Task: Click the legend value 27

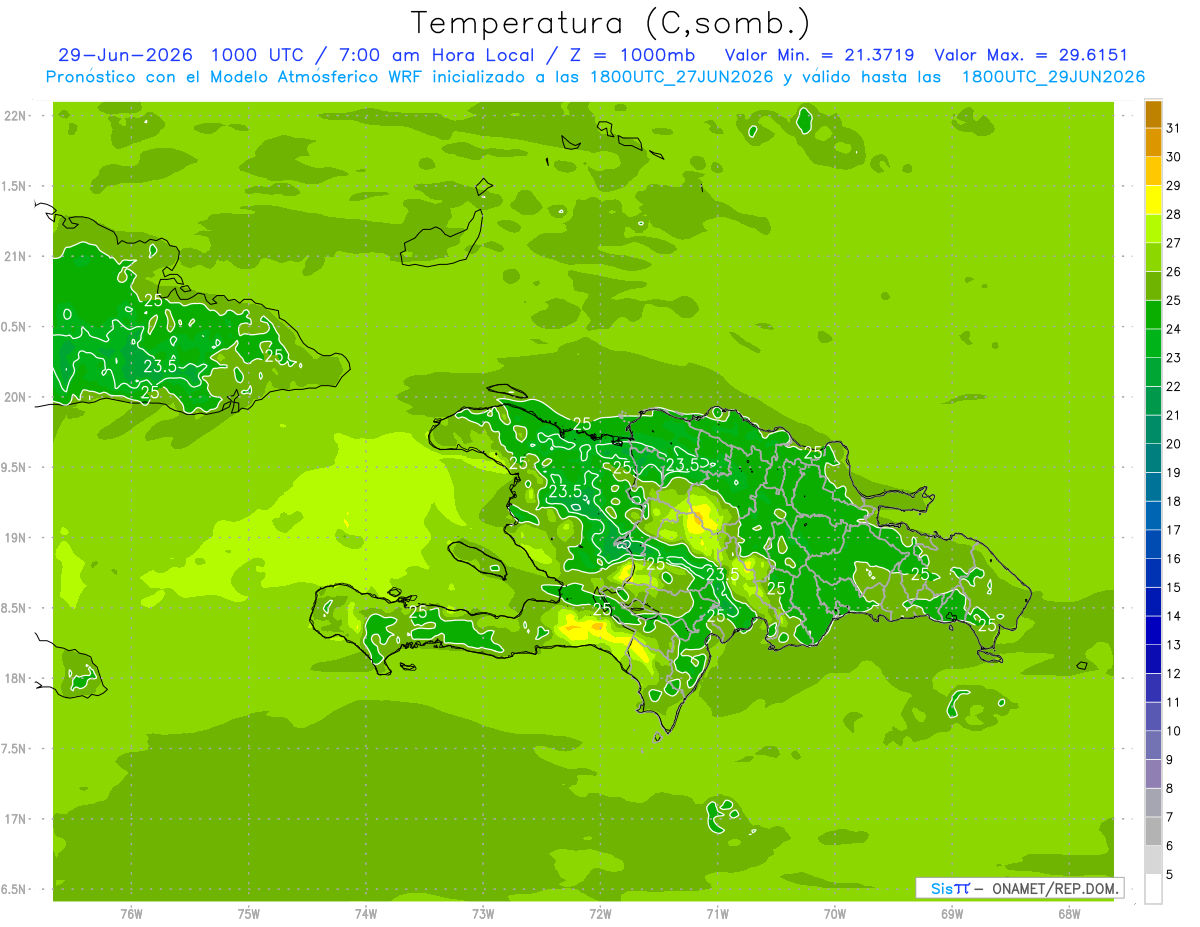Action: (1174, 243)
